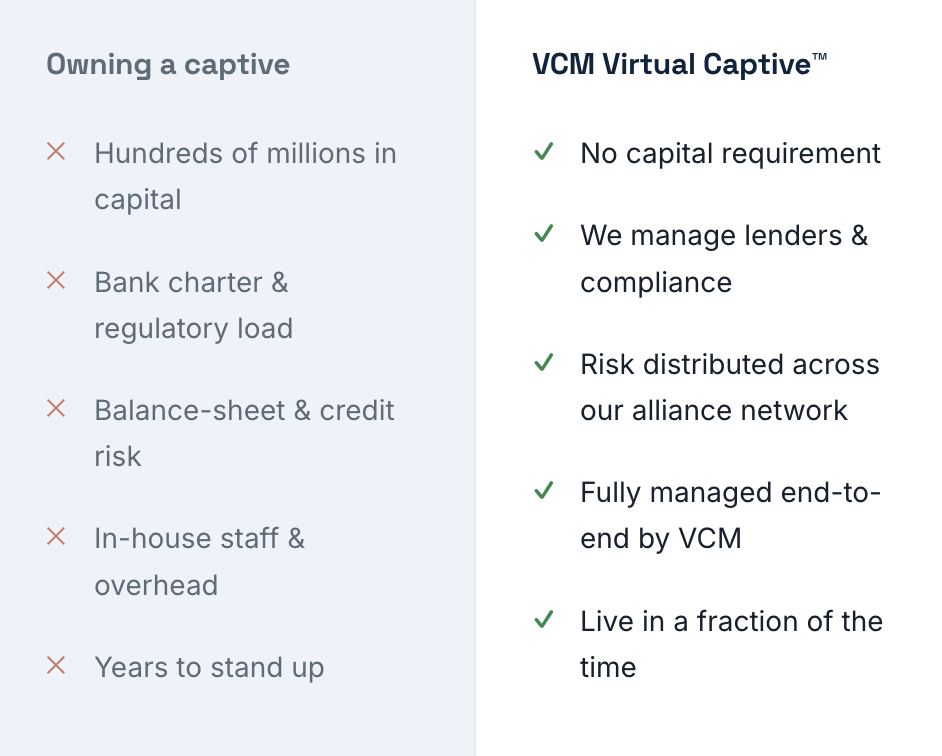
Task: Click the Hundreds of millions in capital text
Action: pos(246,176)
